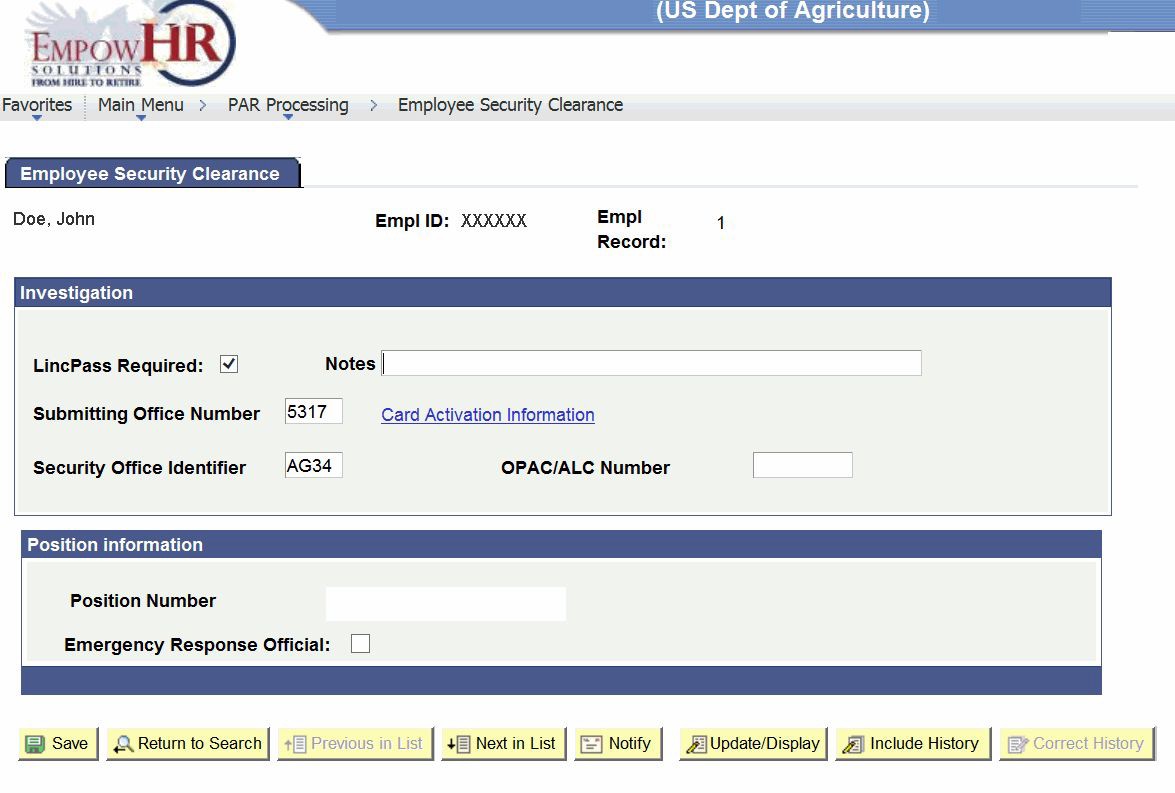Viewport: 1175px width, 793px height.
Task: Click the Notify button
Action: pyautogui.click(x=618, y=744)
